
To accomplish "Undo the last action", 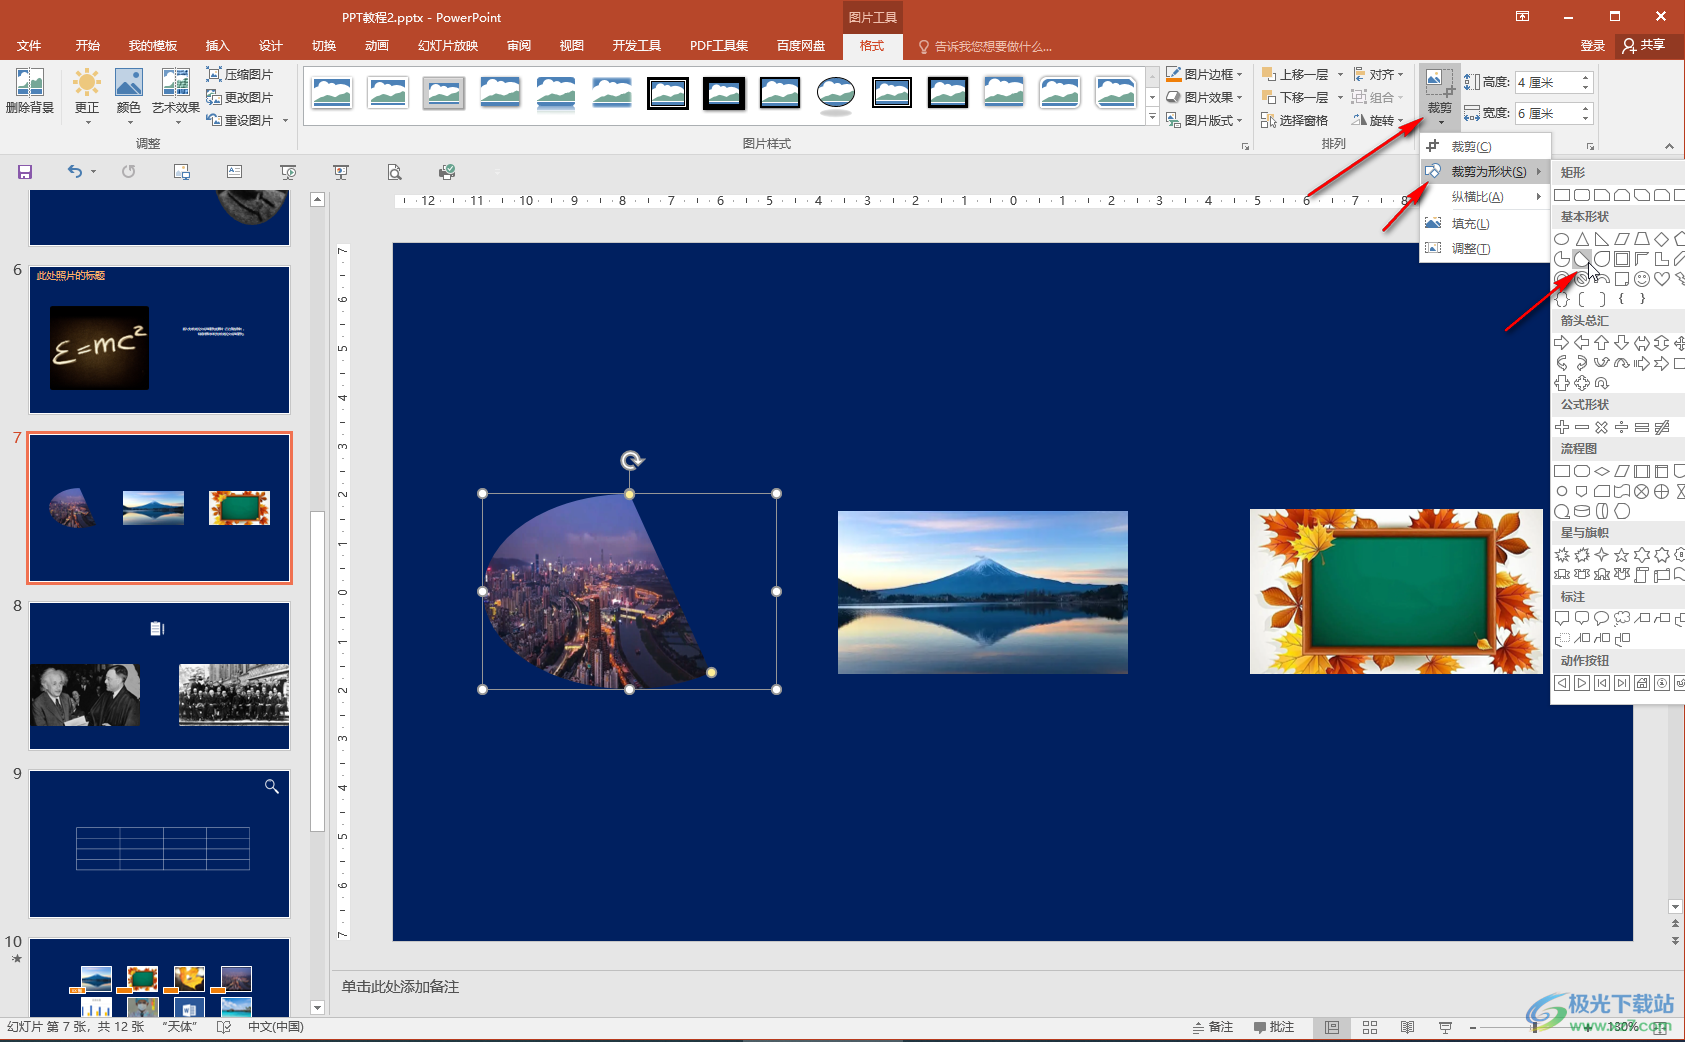I will [74, 172].
